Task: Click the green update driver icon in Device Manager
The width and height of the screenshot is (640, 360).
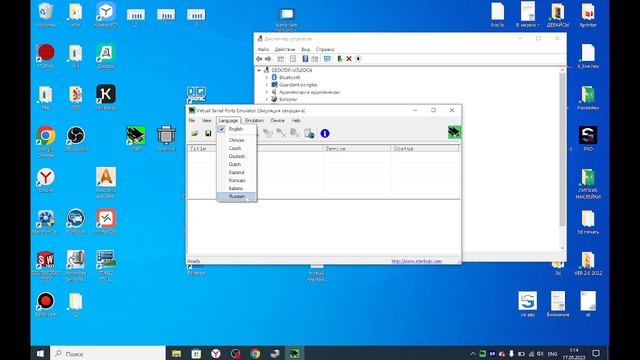Action: [340, 59]
